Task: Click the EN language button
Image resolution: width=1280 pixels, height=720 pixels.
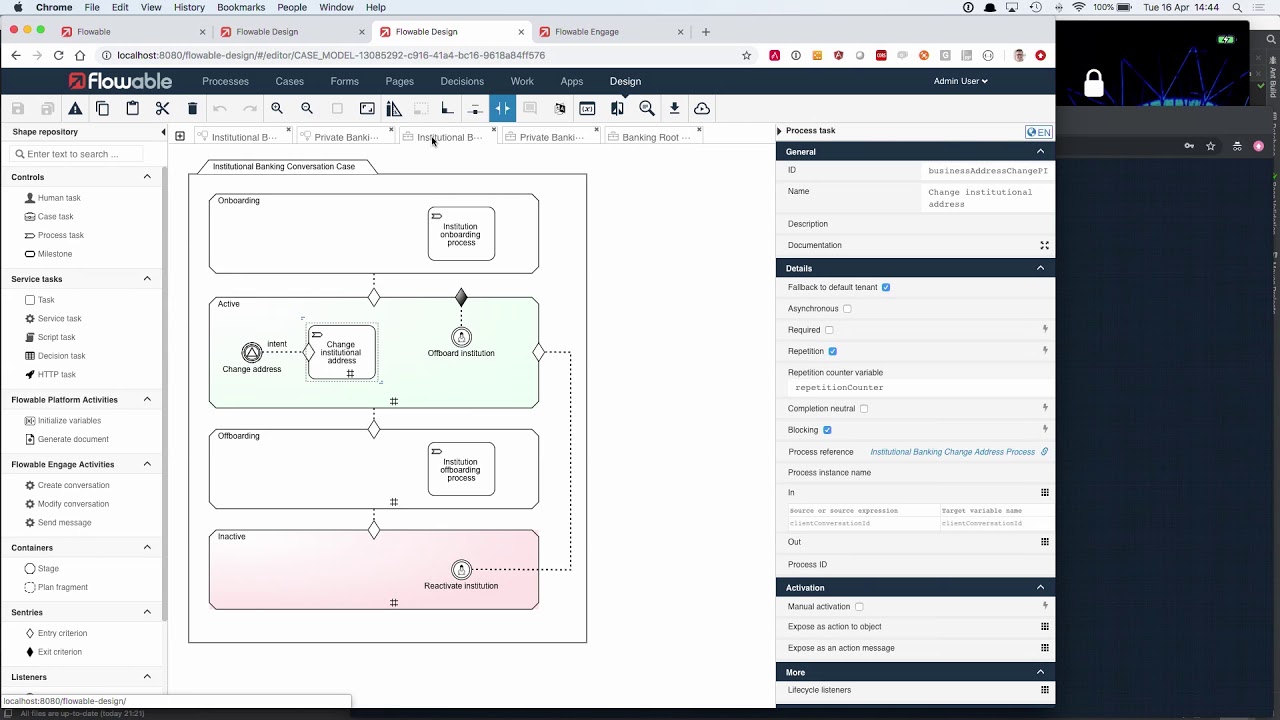Action: 1038,132
